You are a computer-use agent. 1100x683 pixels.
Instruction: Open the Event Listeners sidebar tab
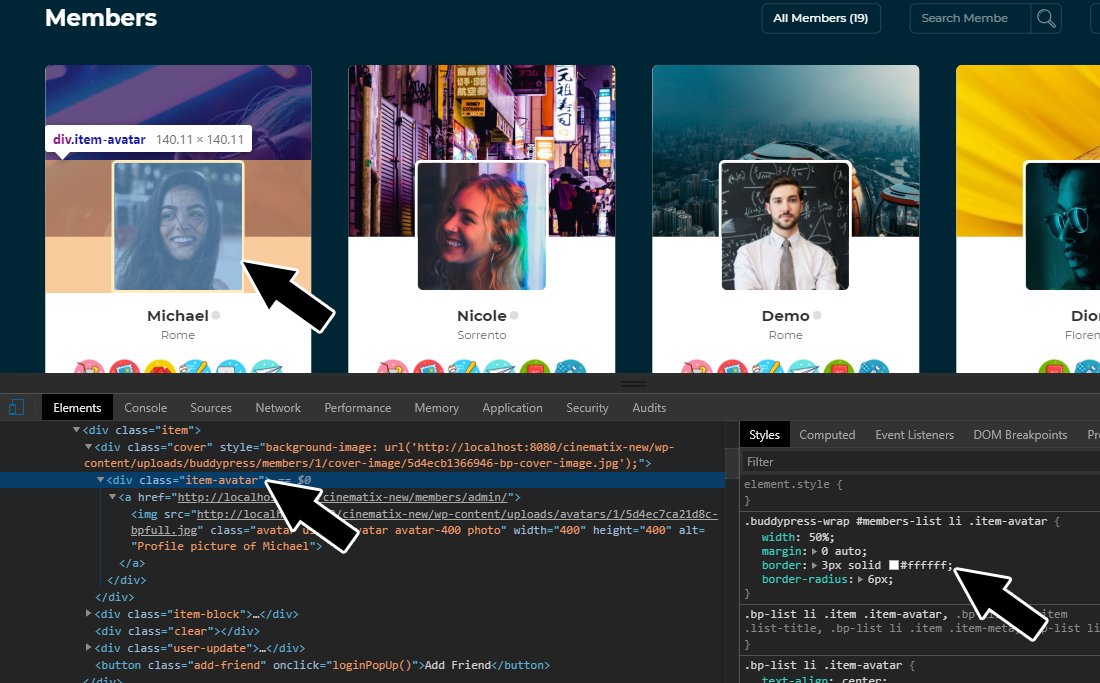(914, 435)
